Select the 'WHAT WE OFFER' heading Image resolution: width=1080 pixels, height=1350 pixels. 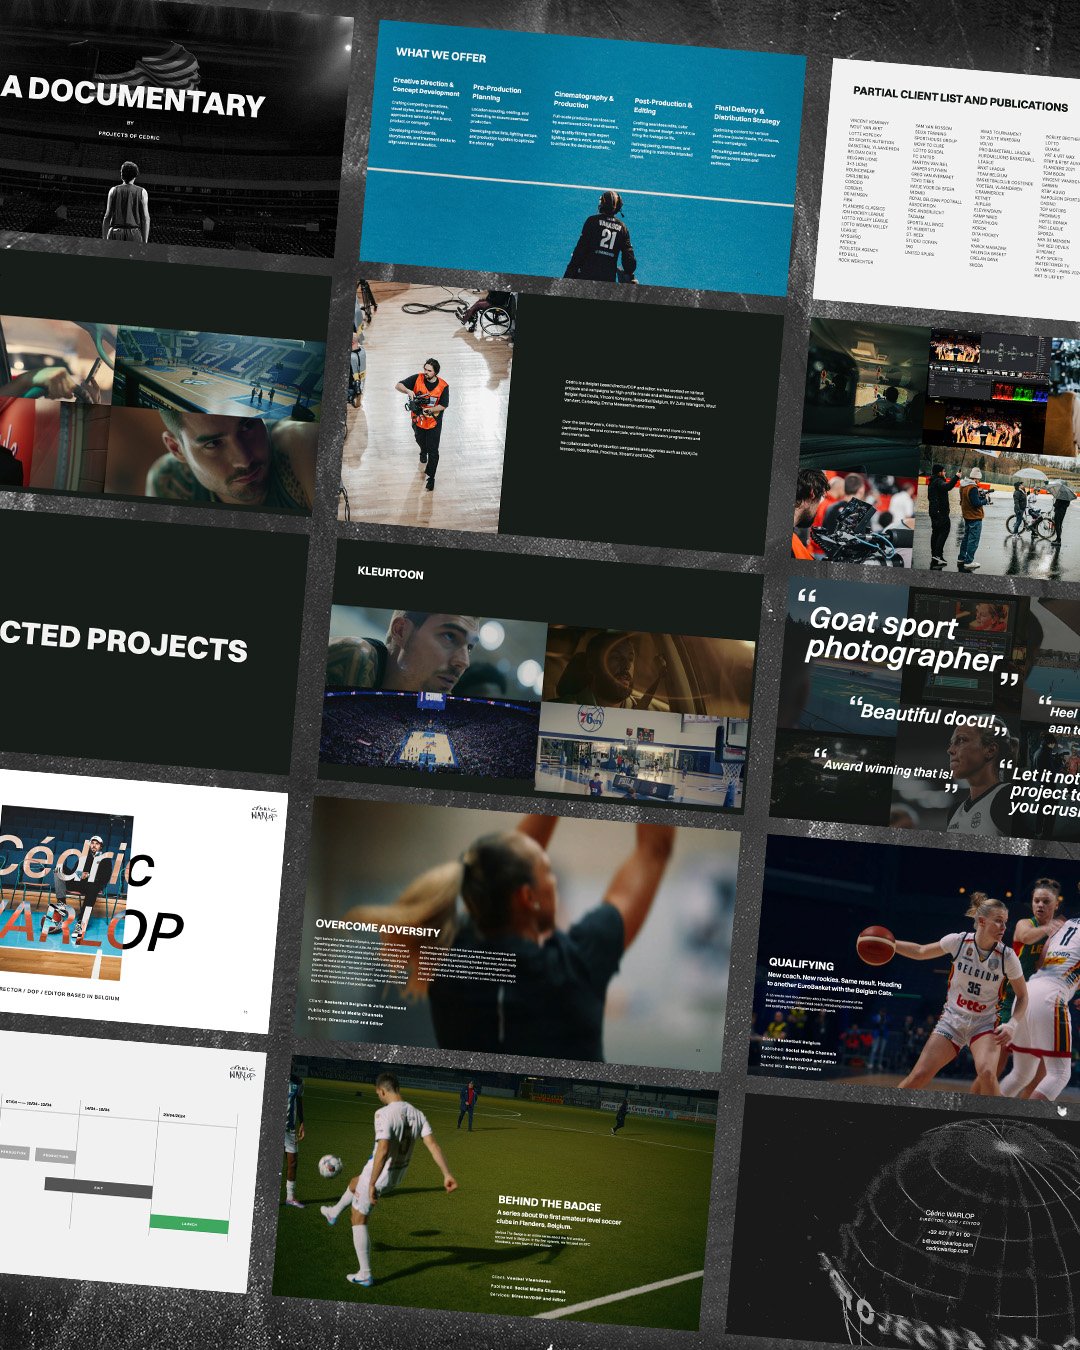pos(441,54)
